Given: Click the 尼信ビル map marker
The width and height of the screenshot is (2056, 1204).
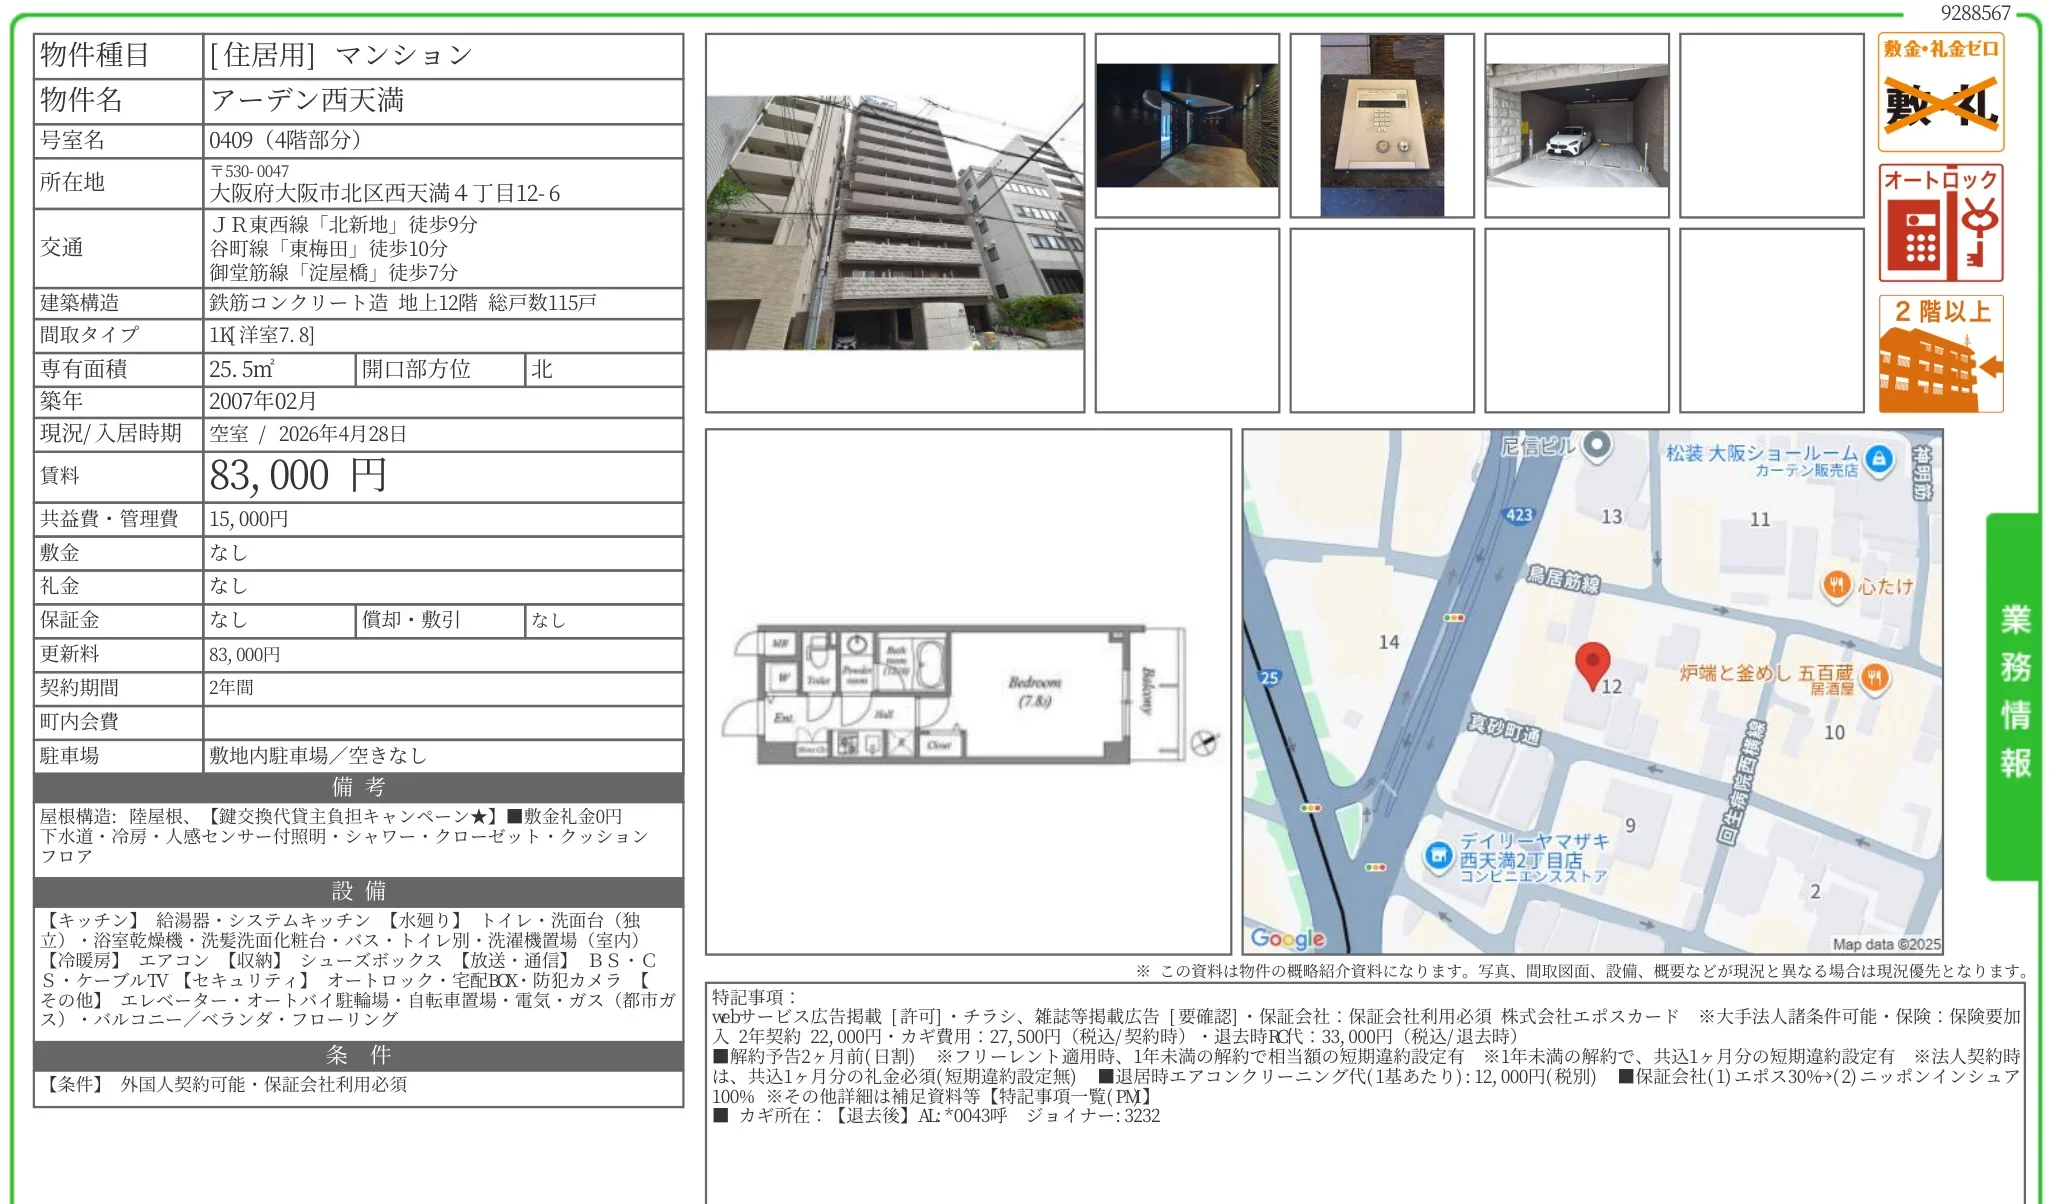Looking at the screenshot, I should pyautogui.click(x=1597, y=444).
